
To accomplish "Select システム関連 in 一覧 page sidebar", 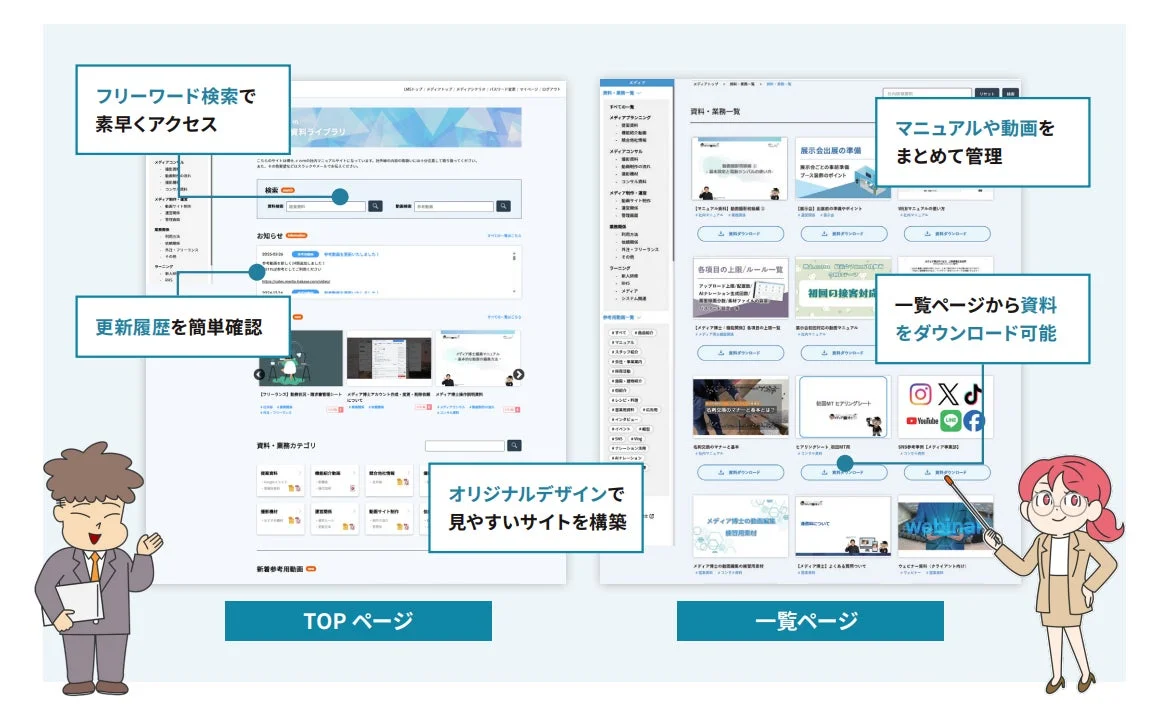I will [633, 298].
